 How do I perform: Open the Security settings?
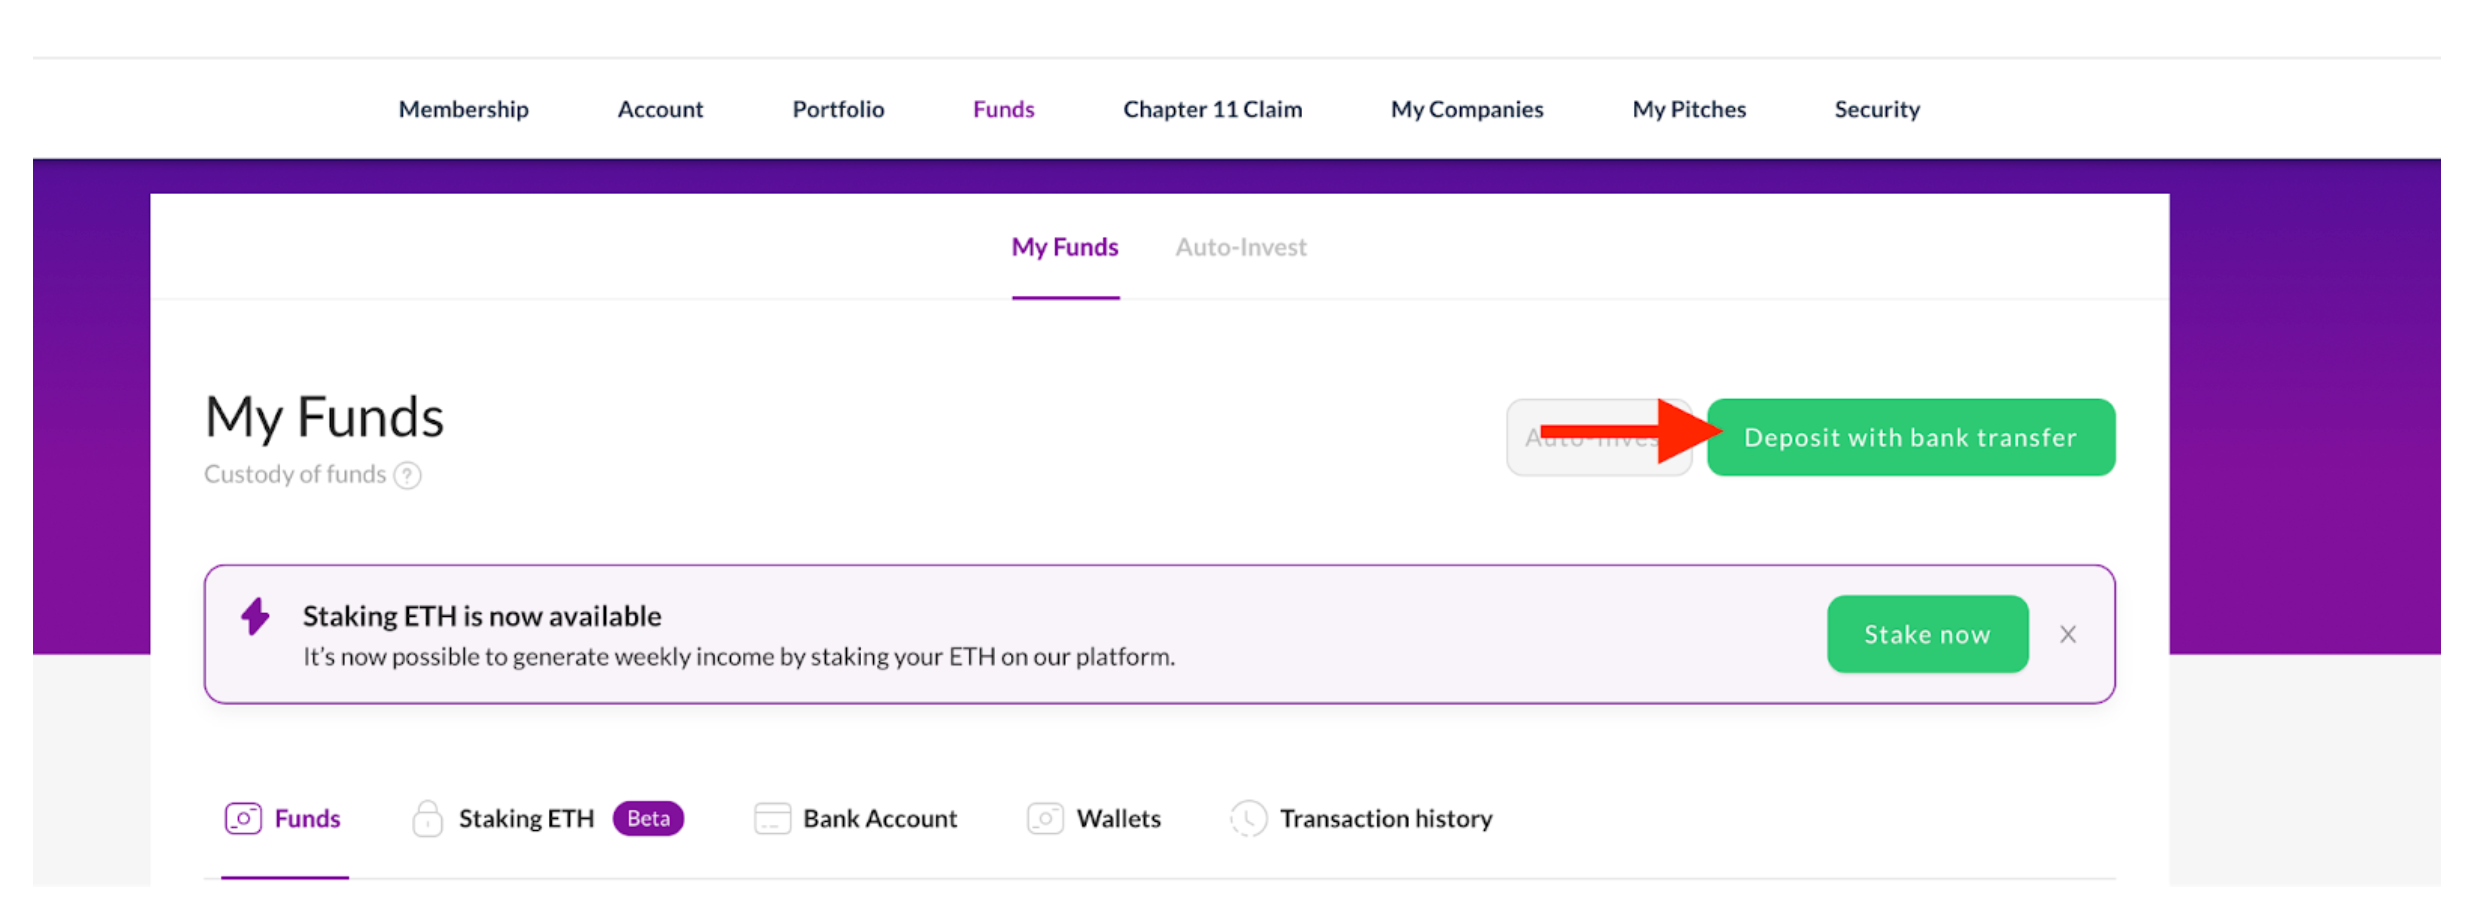[x=1876, y=109]
